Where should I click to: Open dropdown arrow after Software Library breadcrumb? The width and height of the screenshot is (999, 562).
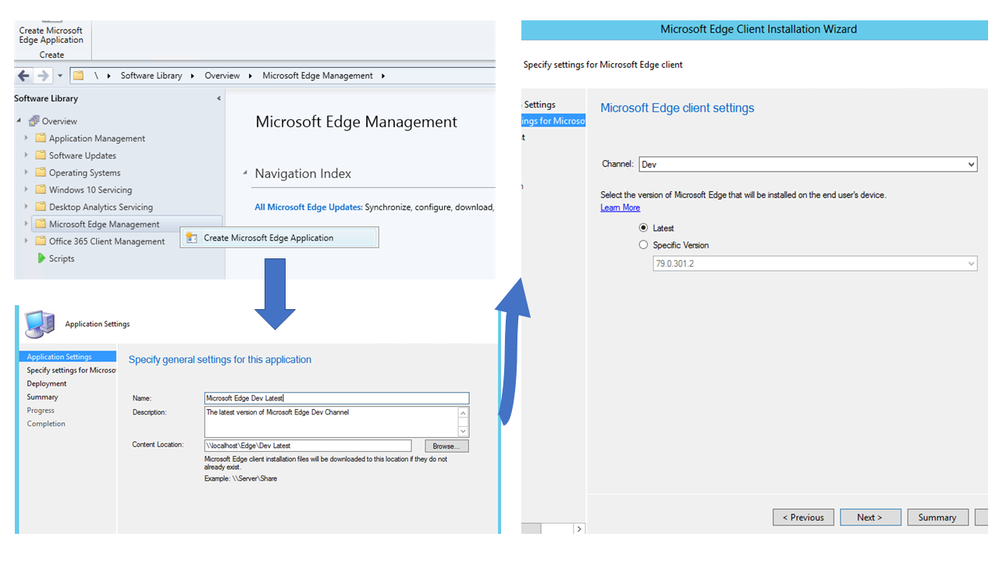click(x=192, y=76)
